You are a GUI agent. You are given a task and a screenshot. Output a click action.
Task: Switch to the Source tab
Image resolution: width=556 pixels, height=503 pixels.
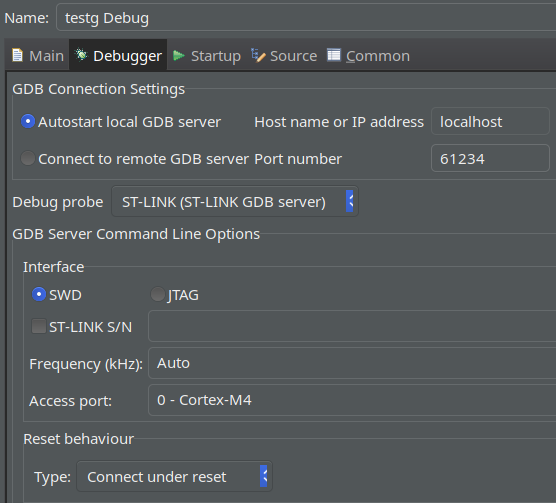coord(284,56)
